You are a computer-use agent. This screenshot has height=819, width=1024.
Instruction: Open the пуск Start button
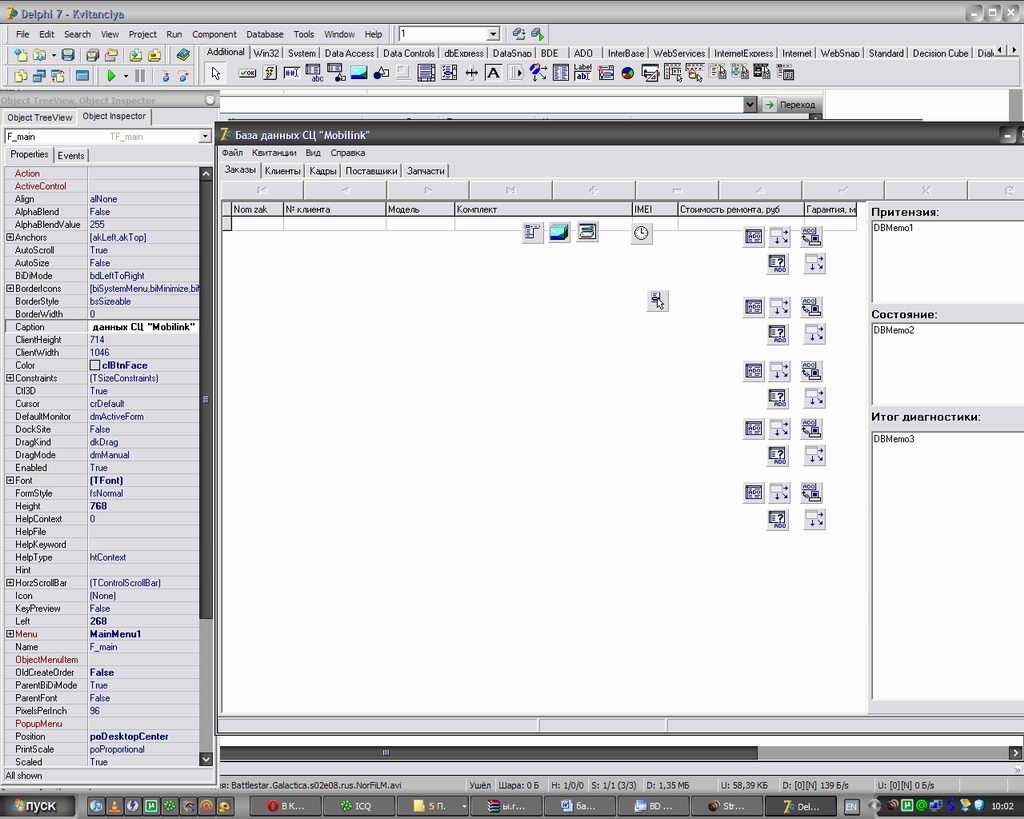point(37,806)
